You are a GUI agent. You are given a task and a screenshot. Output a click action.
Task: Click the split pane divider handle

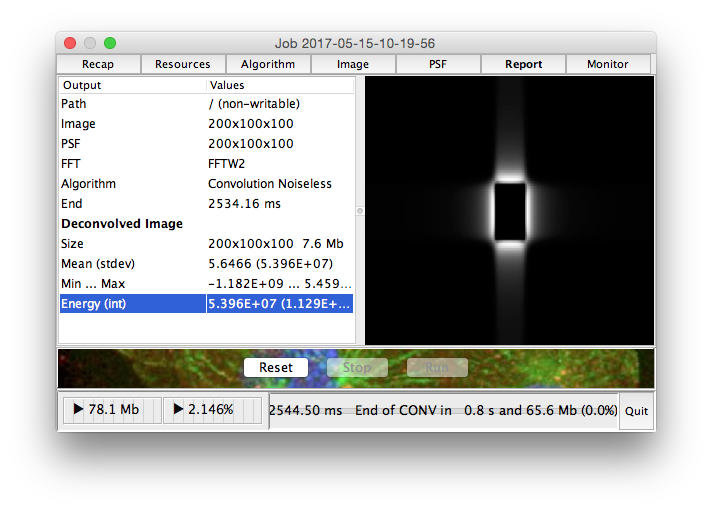tap(360, 211)
